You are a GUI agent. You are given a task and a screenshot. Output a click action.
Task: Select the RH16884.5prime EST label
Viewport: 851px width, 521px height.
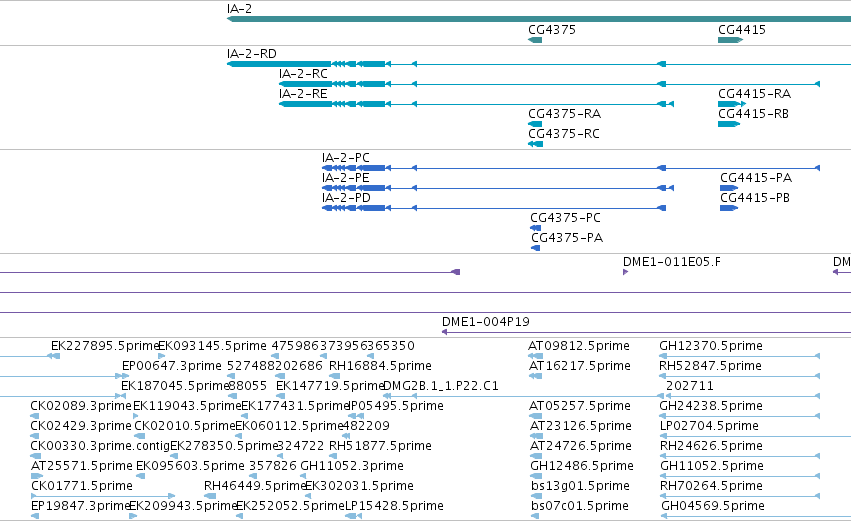tap(380, 366)
